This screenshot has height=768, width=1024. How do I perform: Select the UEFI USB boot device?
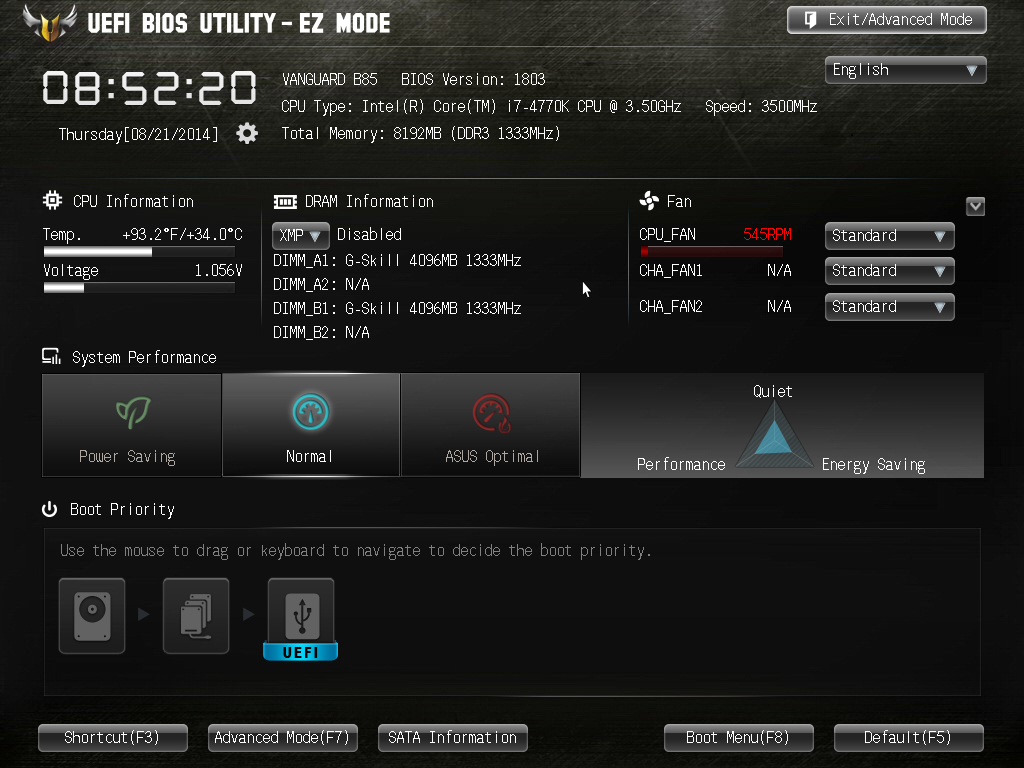(x=301, y=619)
